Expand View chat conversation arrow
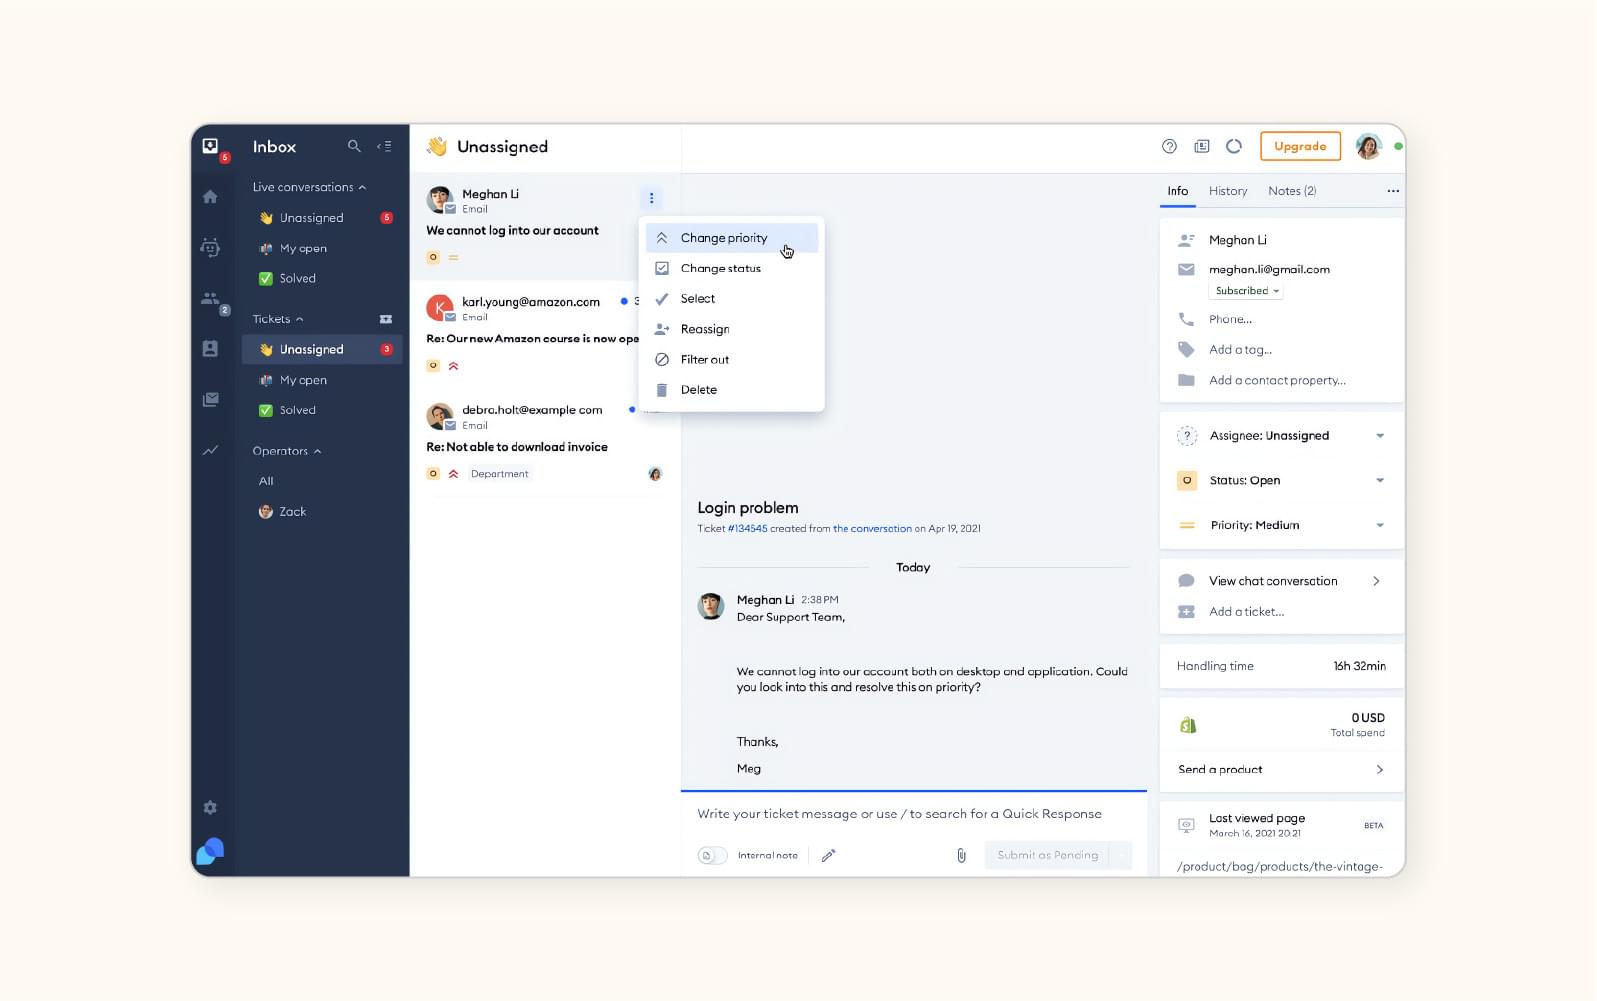Viewport: 1597px width, 1001px height. (1376, 581)
